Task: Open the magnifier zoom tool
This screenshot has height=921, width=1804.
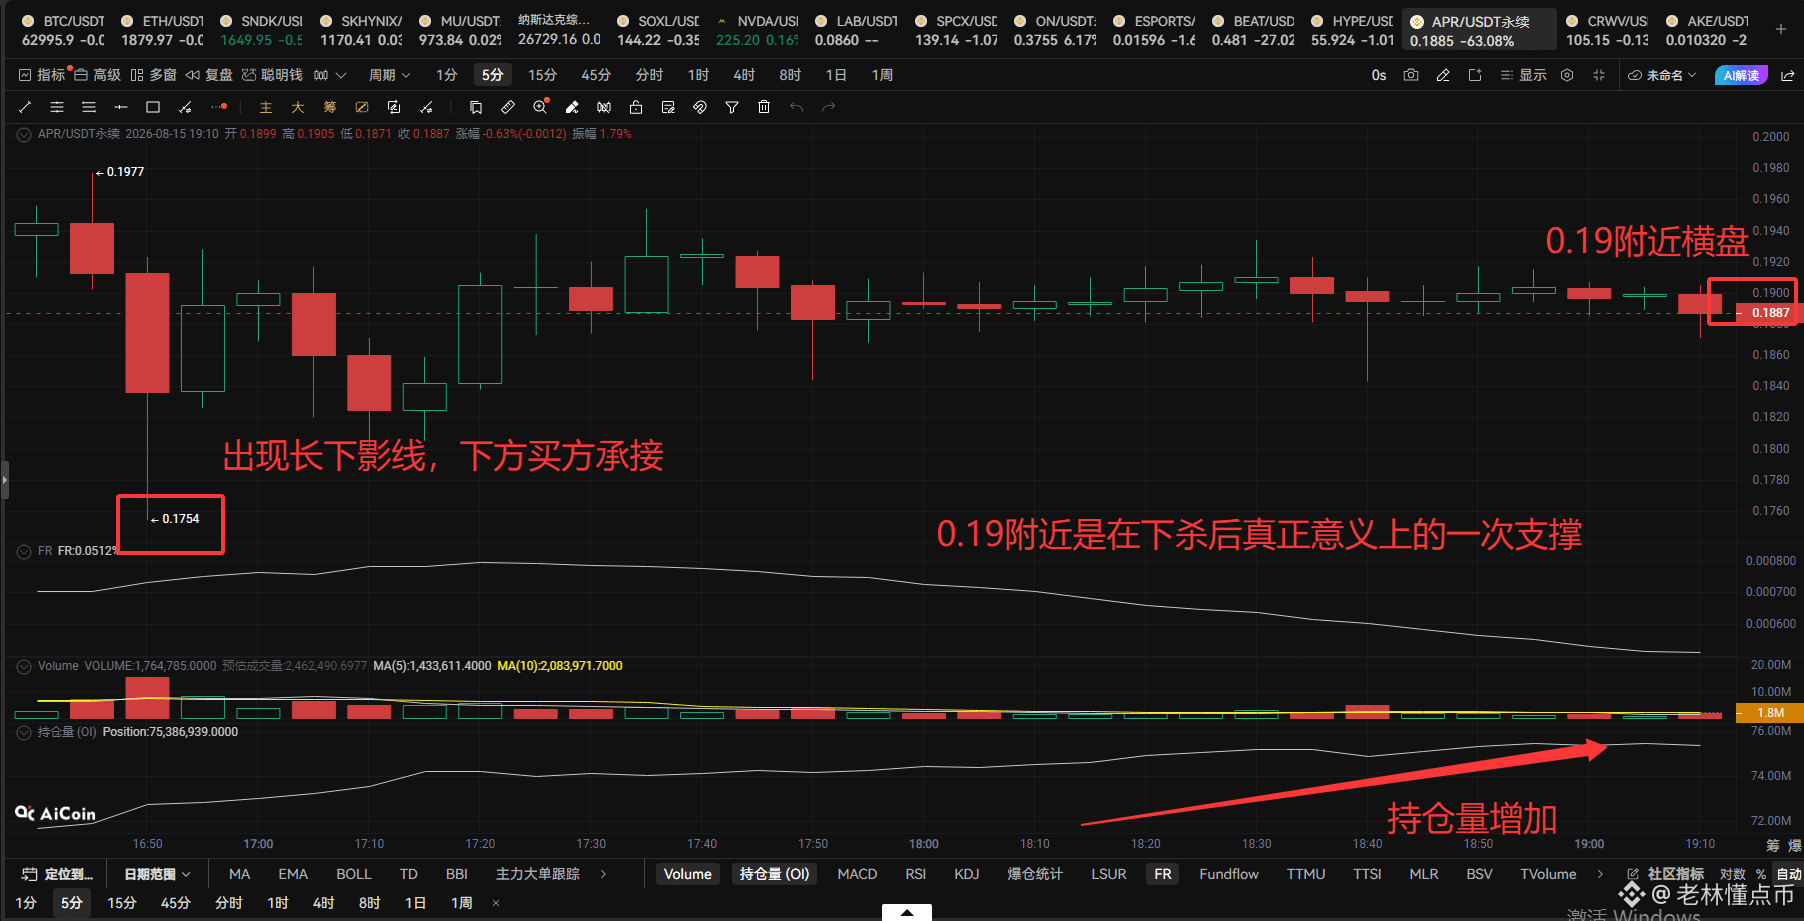Action: (x=540, y=107)
